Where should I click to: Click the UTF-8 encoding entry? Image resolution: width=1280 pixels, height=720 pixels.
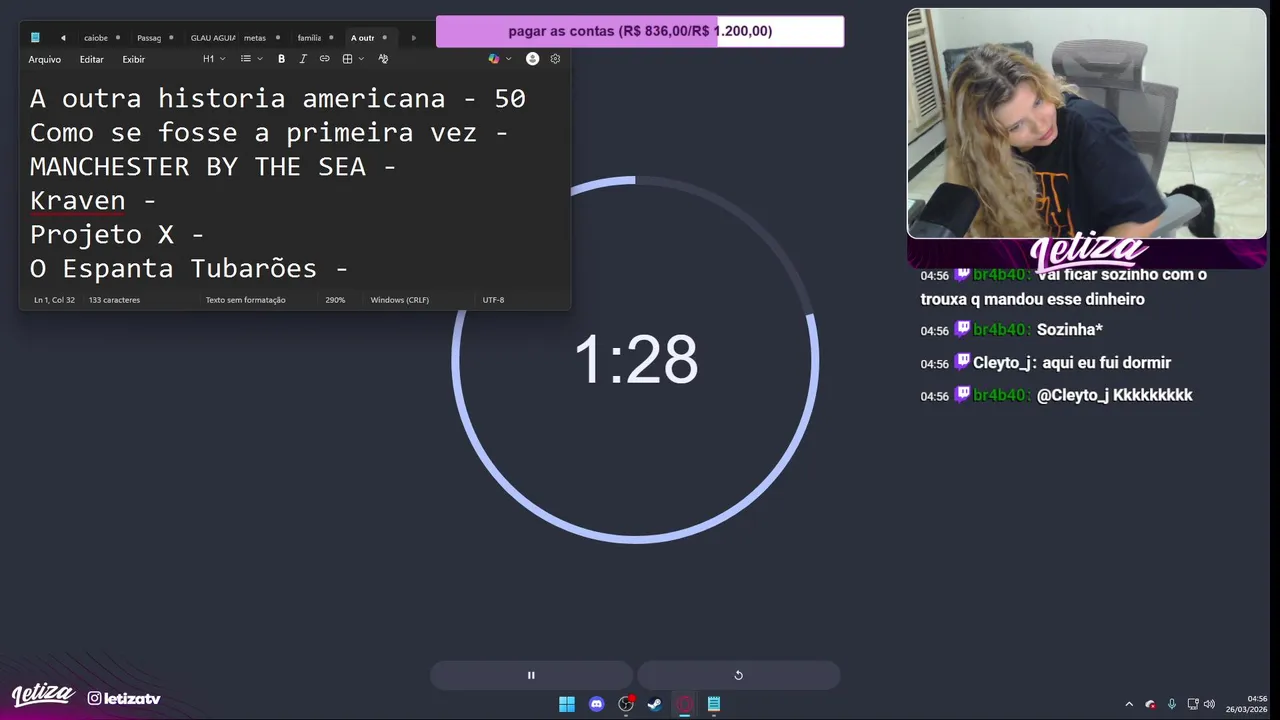point(493,300)
